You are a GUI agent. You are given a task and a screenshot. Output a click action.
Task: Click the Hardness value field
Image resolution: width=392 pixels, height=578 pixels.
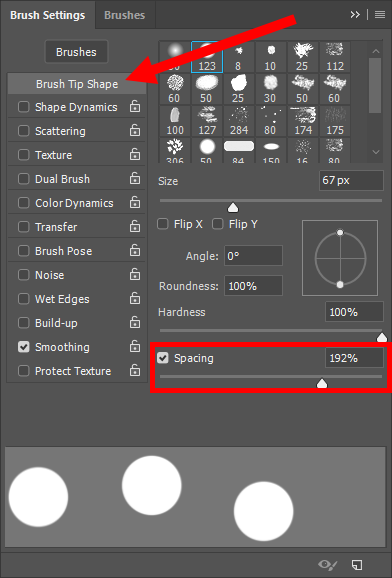(x=354, y=312)
